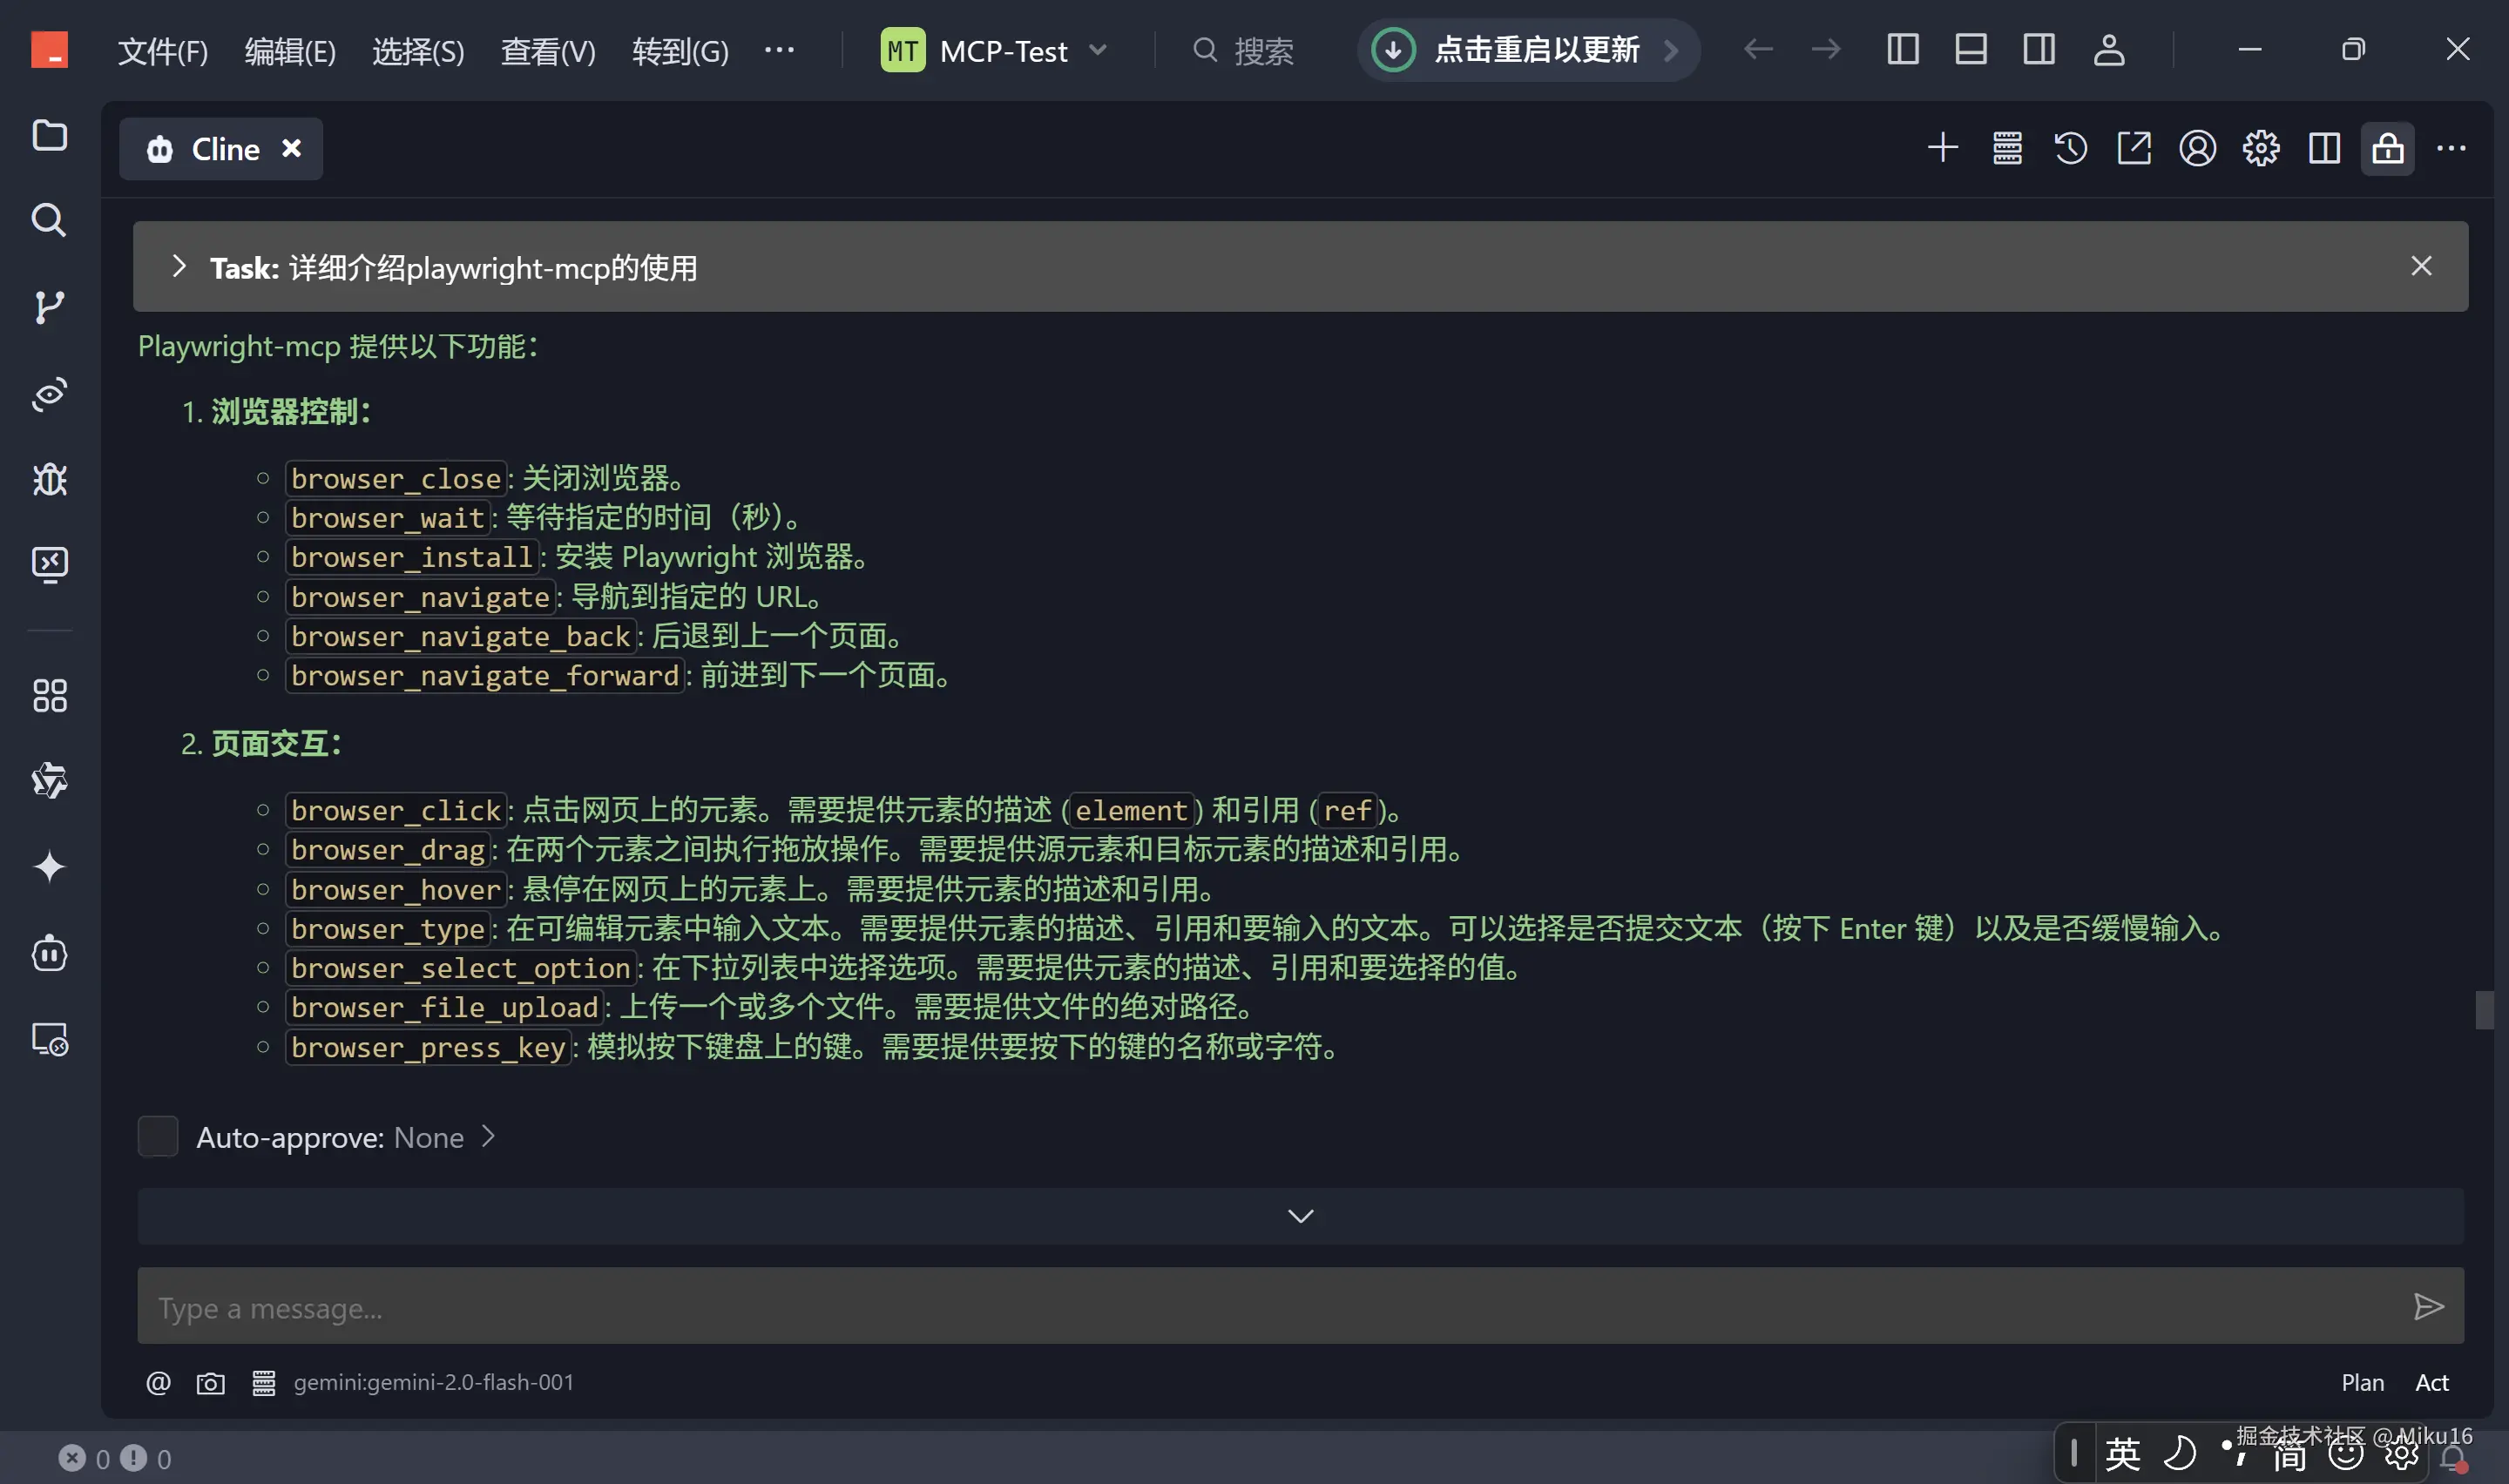The height and width of the screenshot is (1484, 2509).
Task: Click the browser_press_key code label
Action: (428, 1047)
